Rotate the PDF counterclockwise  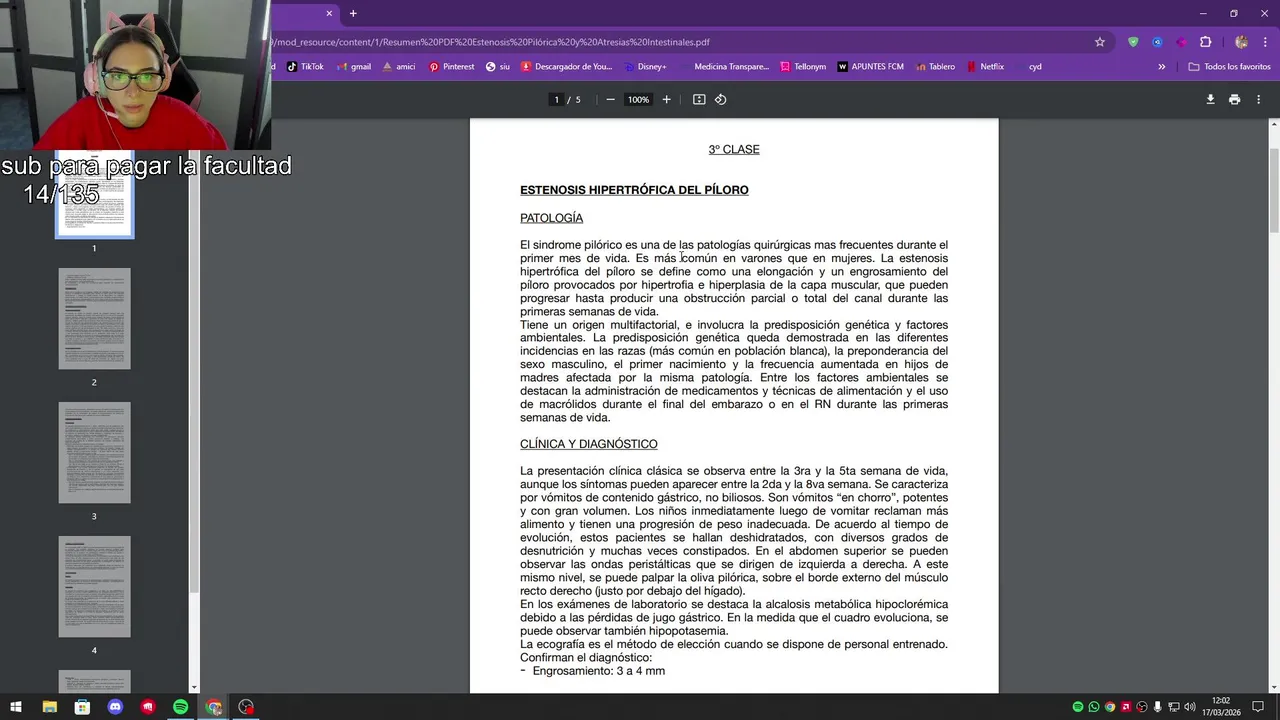tap(720, 99)
